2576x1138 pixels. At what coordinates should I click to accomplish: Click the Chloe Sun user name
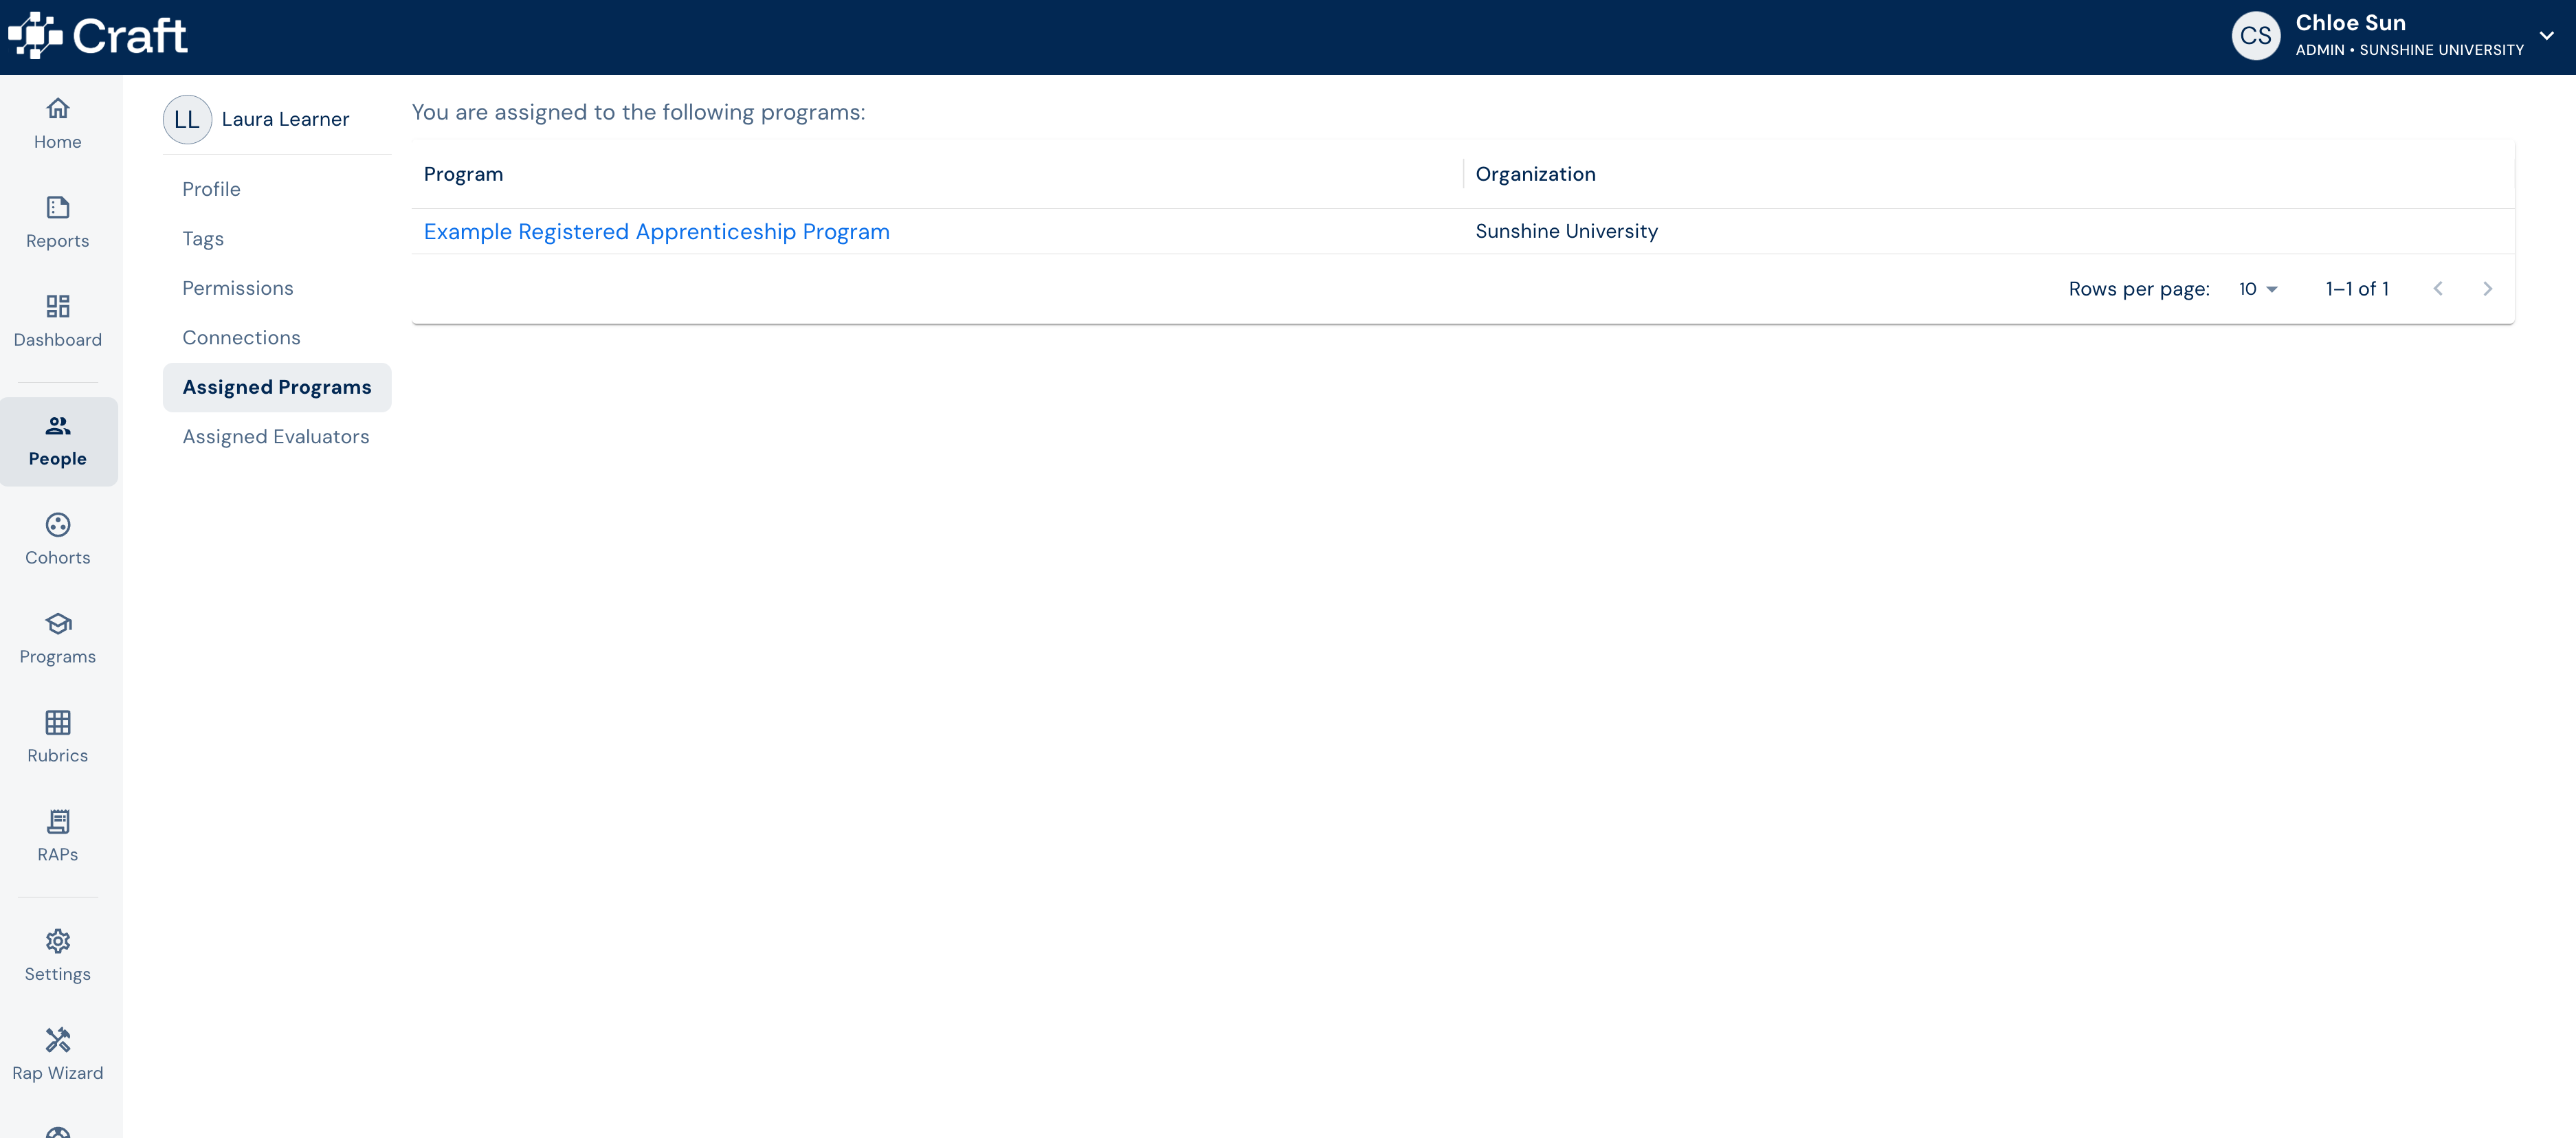pos(2350,23)
